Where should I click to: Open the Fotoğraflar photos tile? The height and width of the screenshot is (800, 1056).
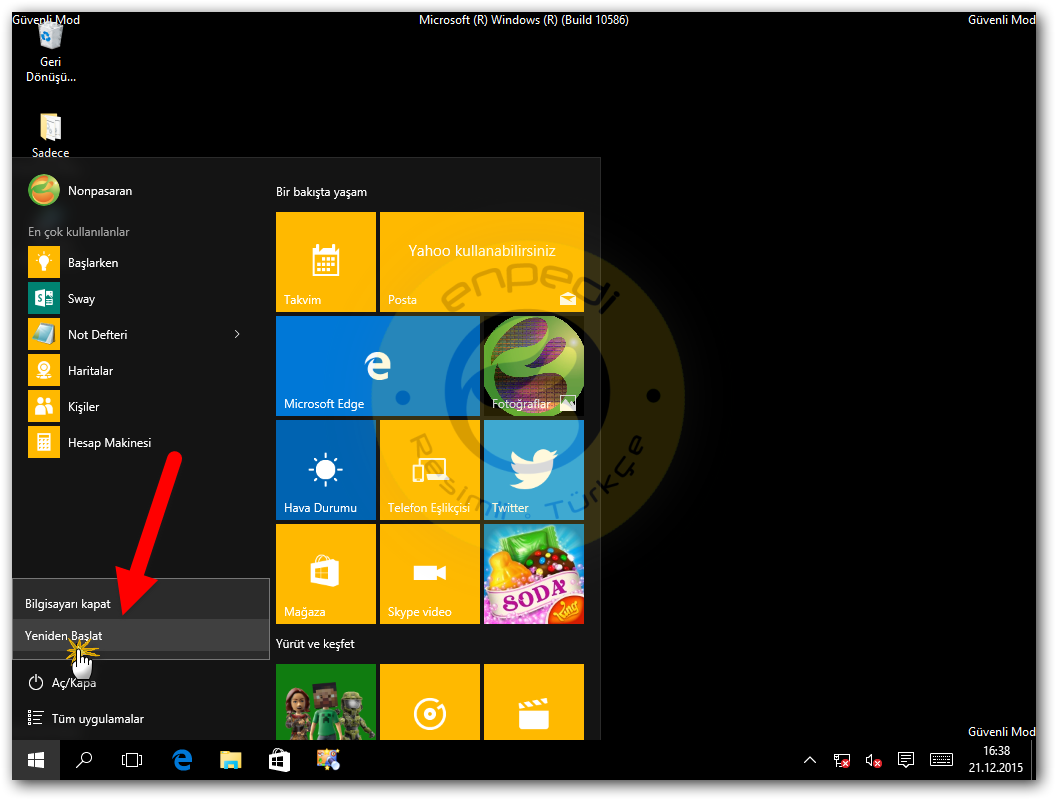[533, 366]
